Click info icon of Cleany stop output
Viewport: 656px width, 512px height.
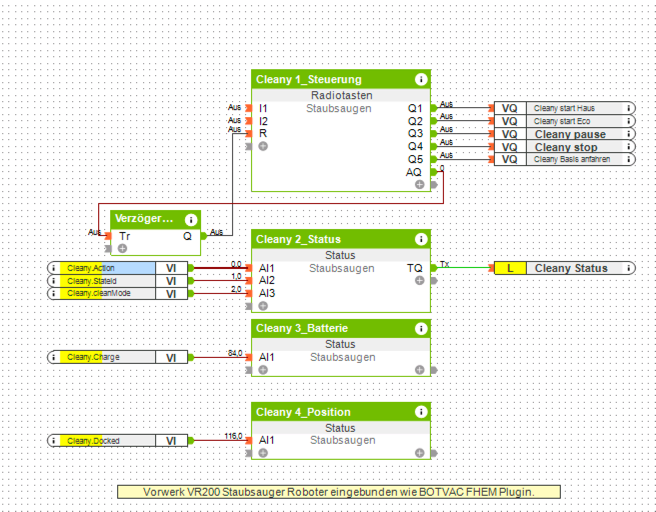(x=628, y=146)
